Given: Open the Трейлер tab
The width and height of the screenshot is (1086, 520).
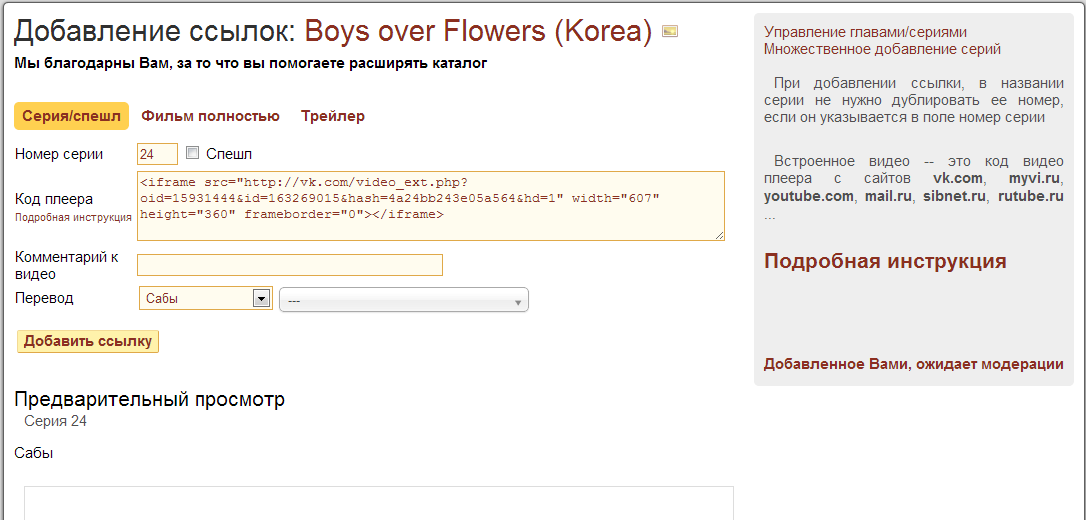Looking at the screenshot, I should coord(333,116).
